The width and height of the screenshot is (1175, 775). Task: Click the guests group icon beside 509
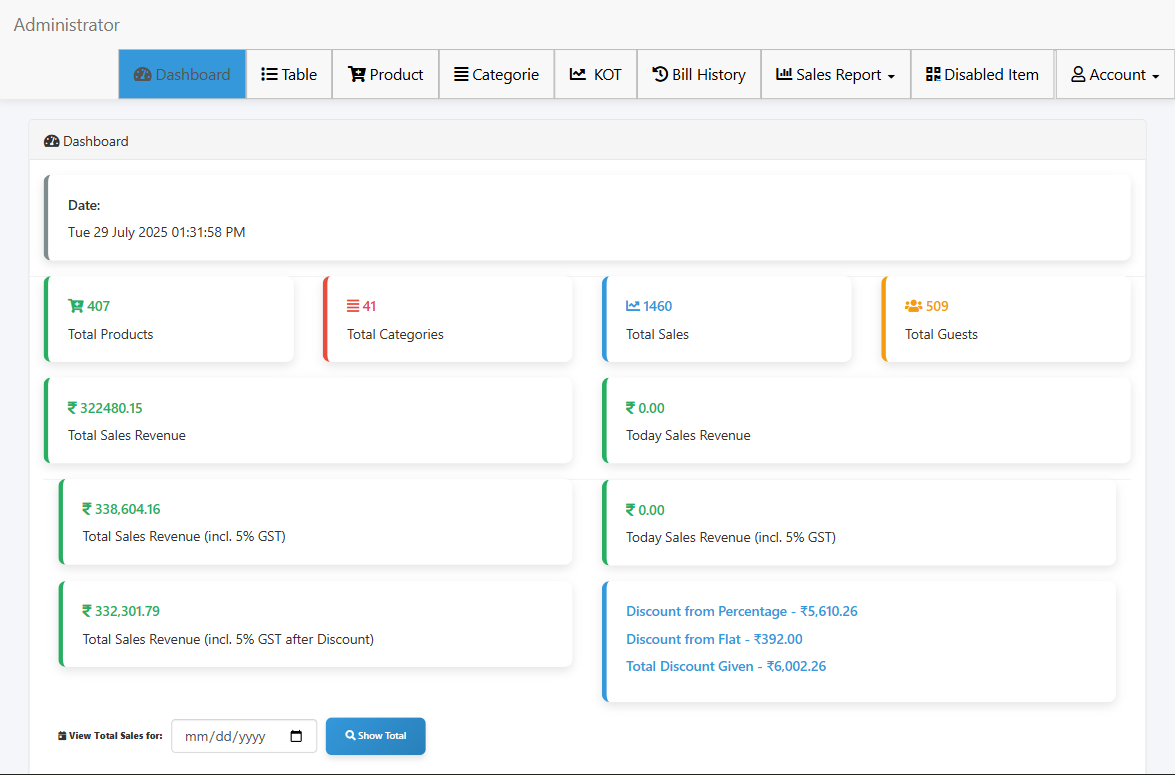pyautogui.click(x=913, y=306)
